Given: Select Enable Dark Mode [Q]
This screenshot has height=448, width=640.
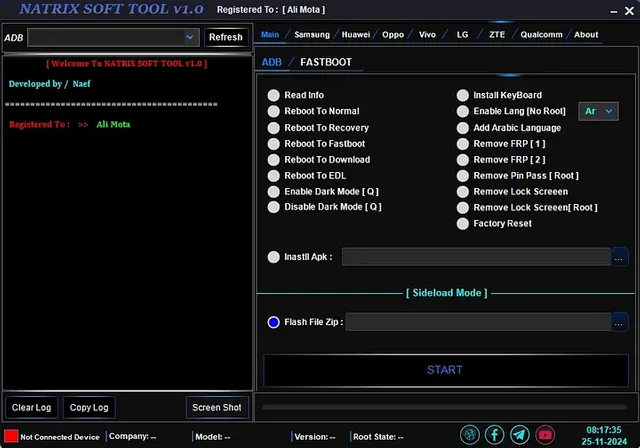Looking at the screenshot, I should pos(273,191).
